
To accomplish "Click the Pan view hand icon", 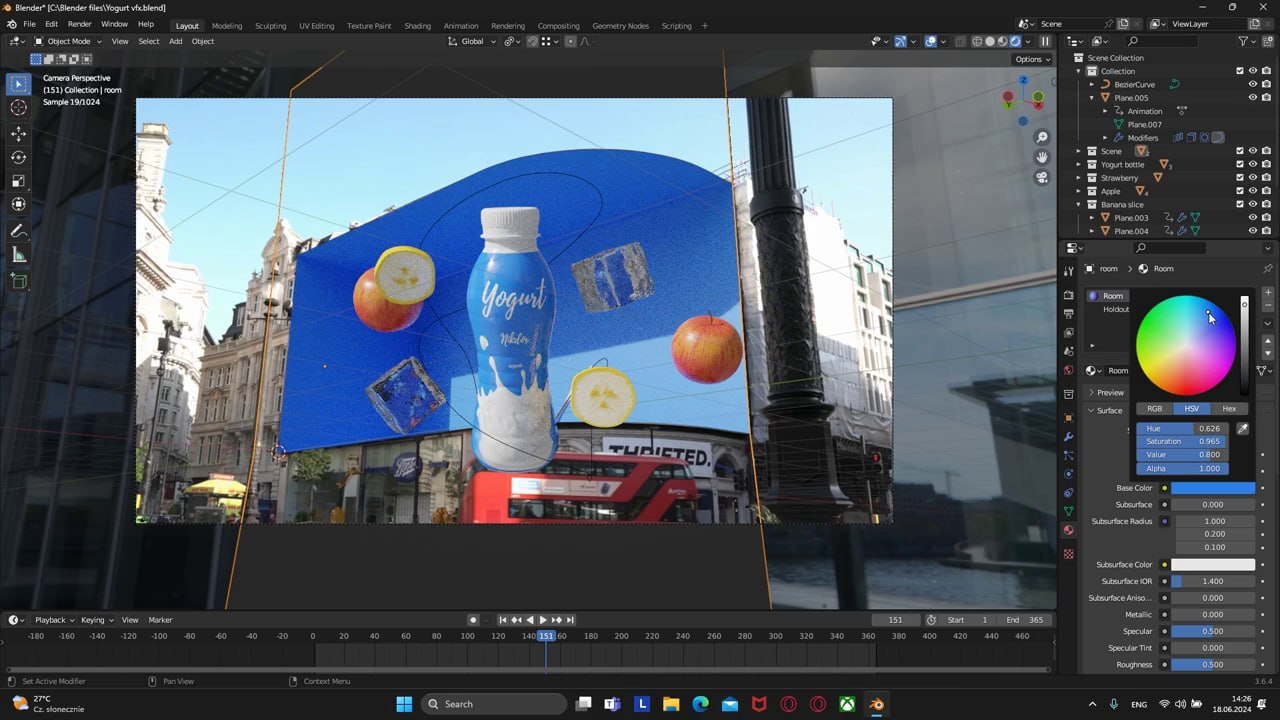I will pyautogui.click(x=1042, y=158).
